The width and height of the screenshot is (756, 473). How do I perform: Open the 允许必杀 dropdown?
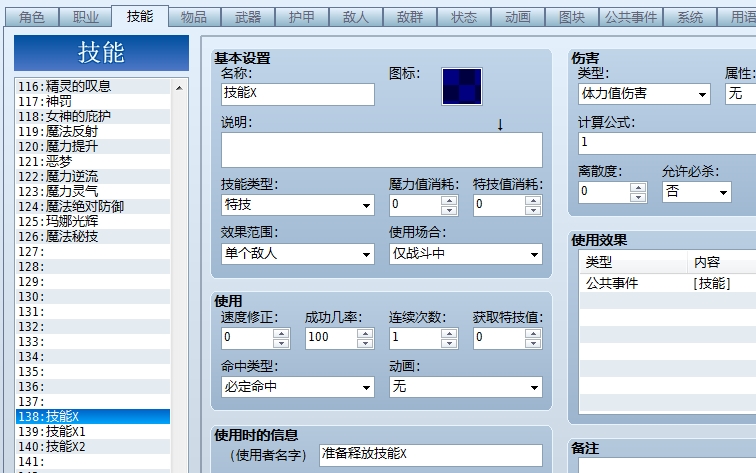tap(697, 192)
